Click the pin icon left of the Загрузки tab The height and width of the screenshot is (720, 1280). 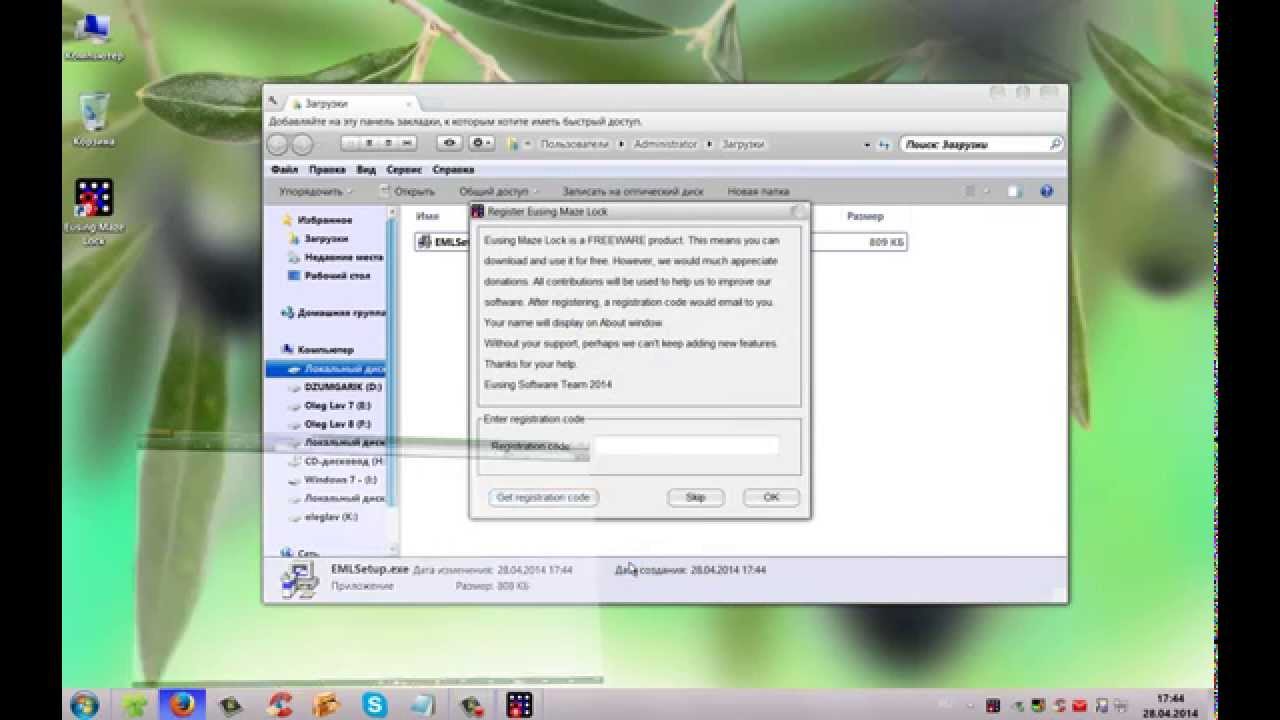(x=274, y=101)
